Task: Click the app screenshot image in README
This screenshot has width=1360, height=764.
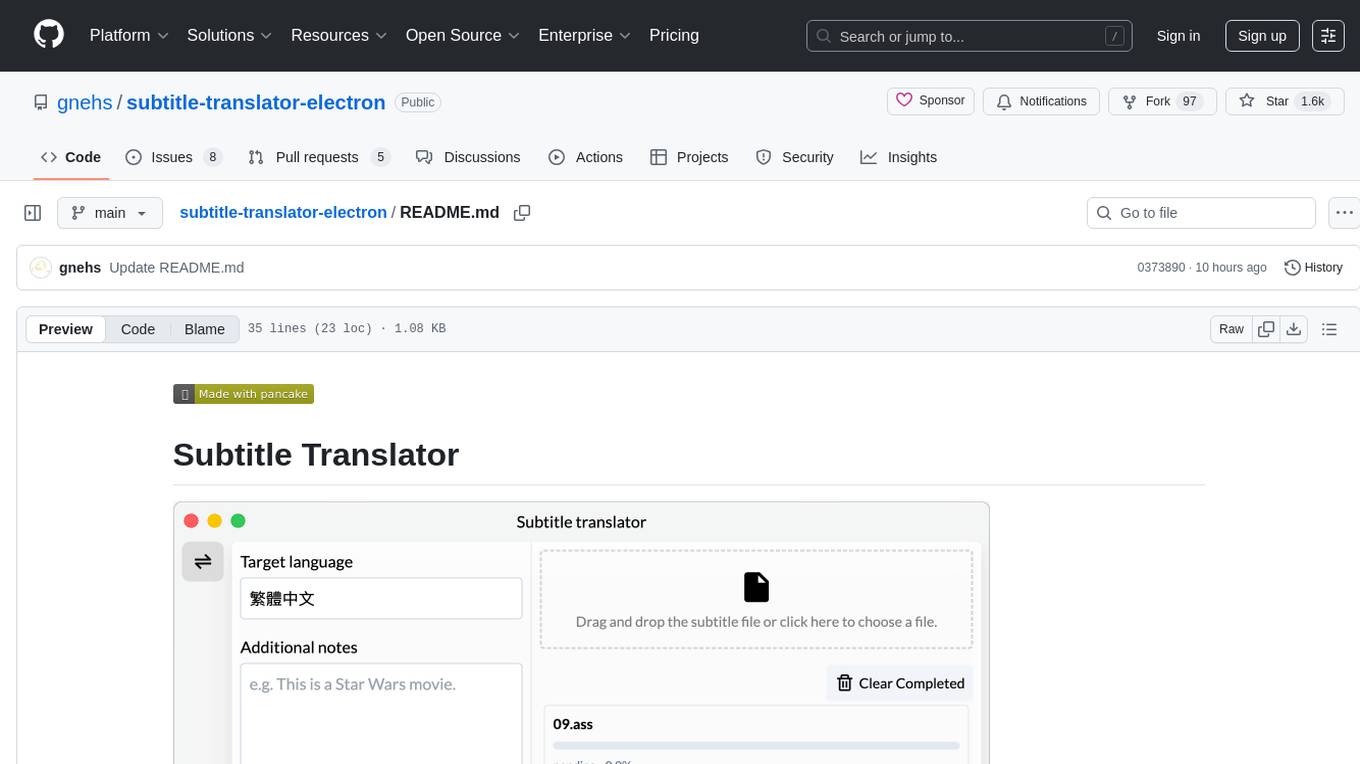Action: click(x=581, y=633)
